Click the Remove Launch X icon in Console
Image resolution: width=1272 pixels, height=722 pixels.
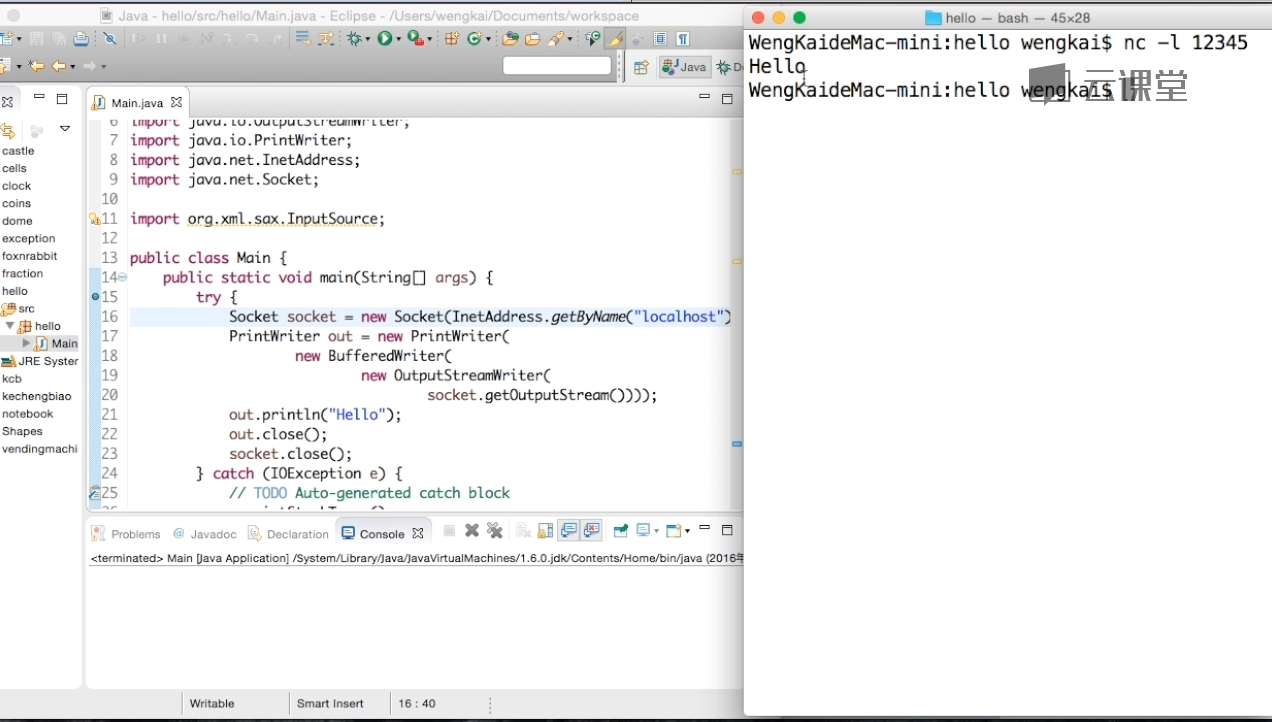472,531
